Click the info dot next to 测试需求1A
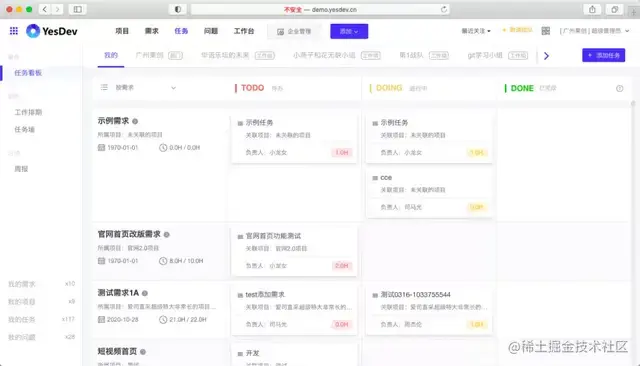Viewport: 640px width, 366px height. click(145, 293)
